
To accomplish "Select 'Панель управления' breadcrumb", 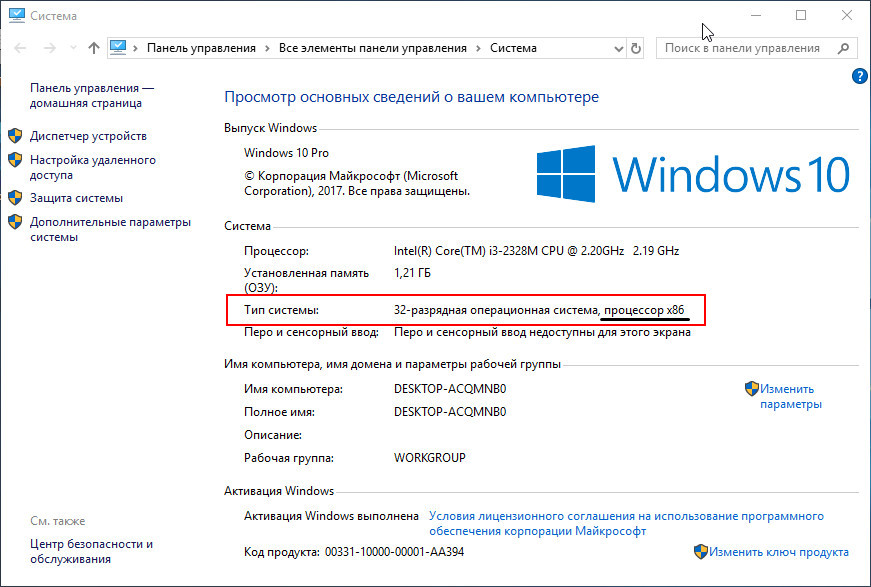I will (201, 48).
